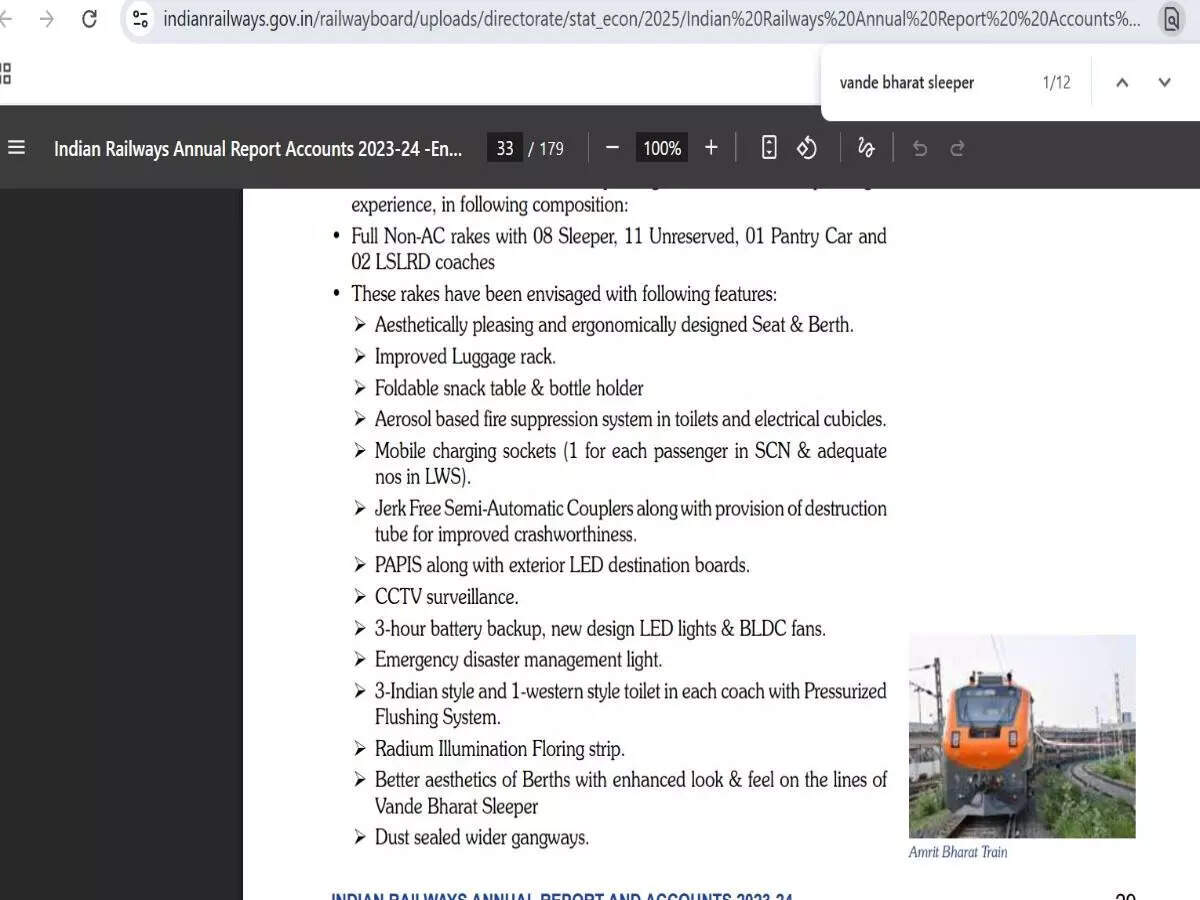The image size is (1200, 900).
Task: Jump to next search match with down chevron
Action: point(1164,82)
